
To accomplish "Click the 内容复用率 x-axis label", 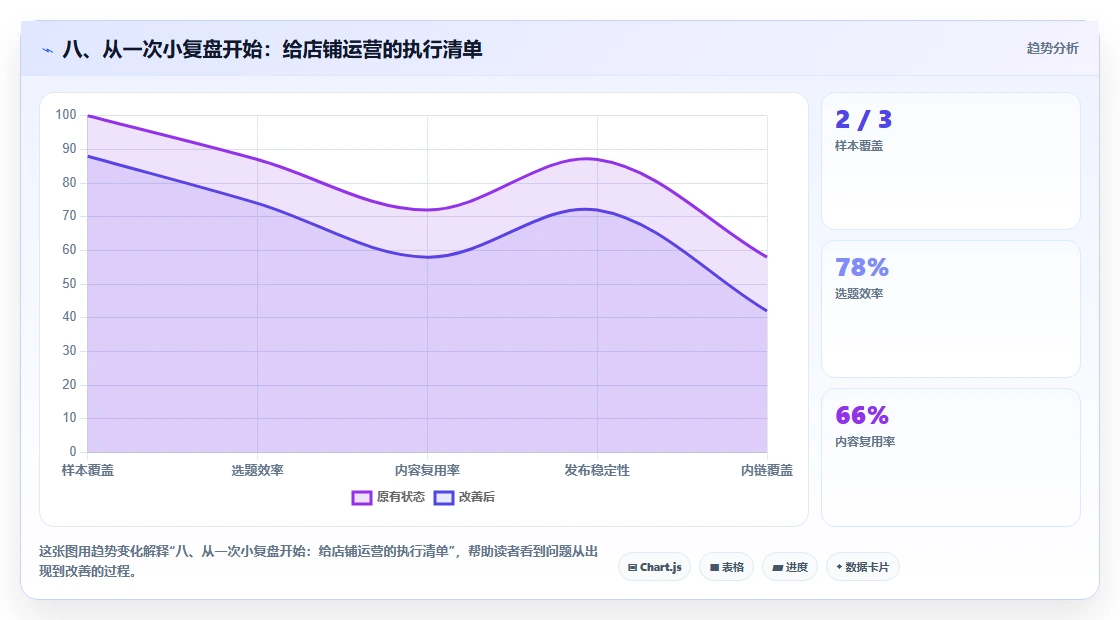I will [427, 470].
